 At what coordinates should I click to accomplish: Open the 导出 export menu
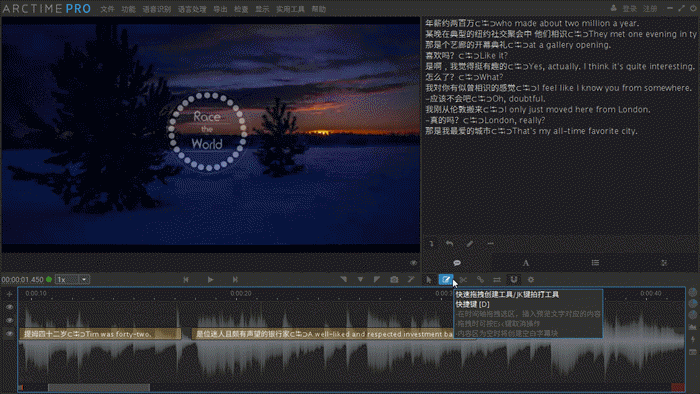point(220,9)
